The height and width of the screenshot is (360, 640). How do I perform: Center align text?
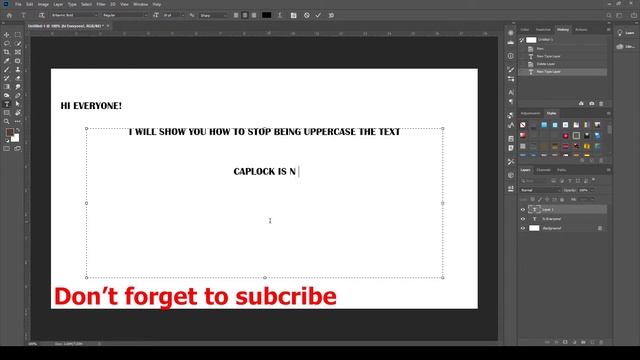[x=245, y=16]
